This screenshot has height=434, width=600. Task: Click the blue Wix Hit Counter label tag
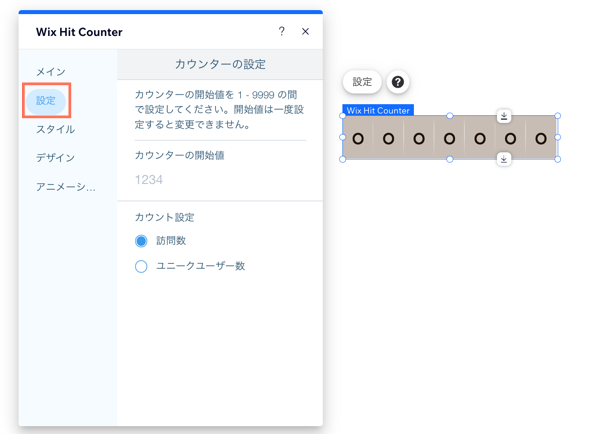point(378,110)
